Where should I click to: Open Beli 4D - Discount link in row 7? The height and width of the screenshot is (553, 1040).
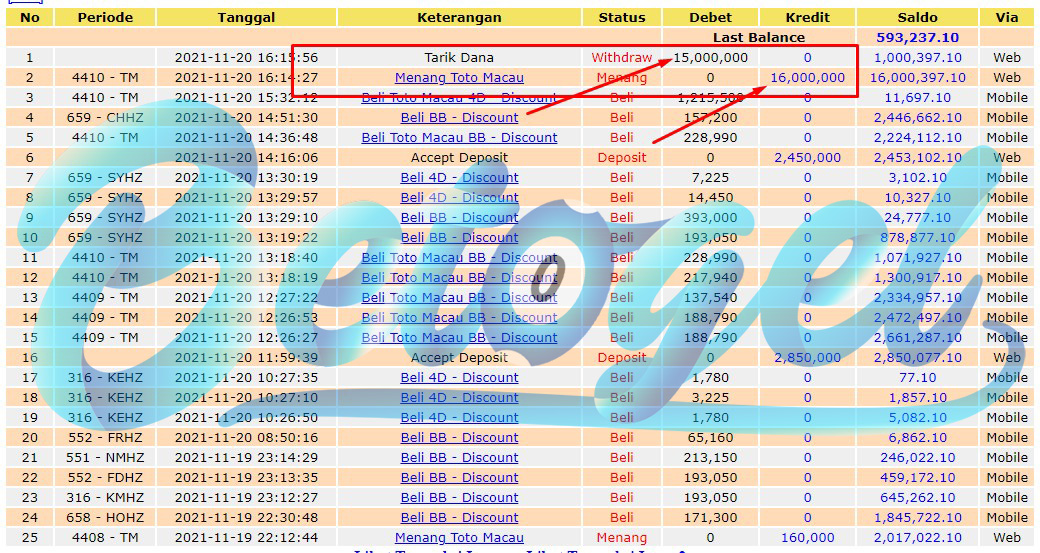tap(459, 177)
